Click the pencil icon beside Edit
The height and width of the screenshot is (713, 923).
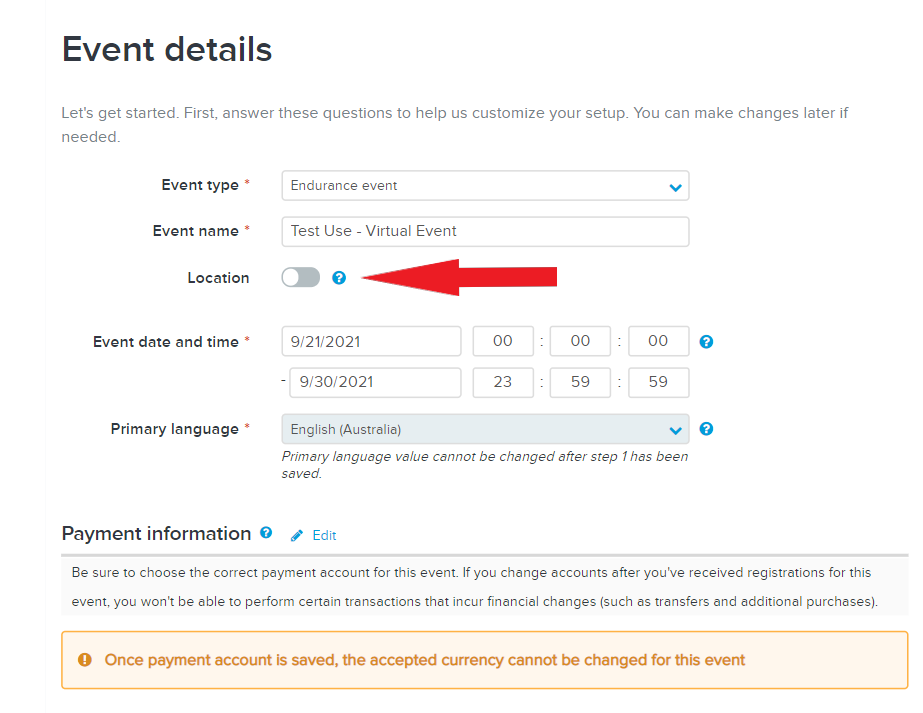(x=297, y=535)
